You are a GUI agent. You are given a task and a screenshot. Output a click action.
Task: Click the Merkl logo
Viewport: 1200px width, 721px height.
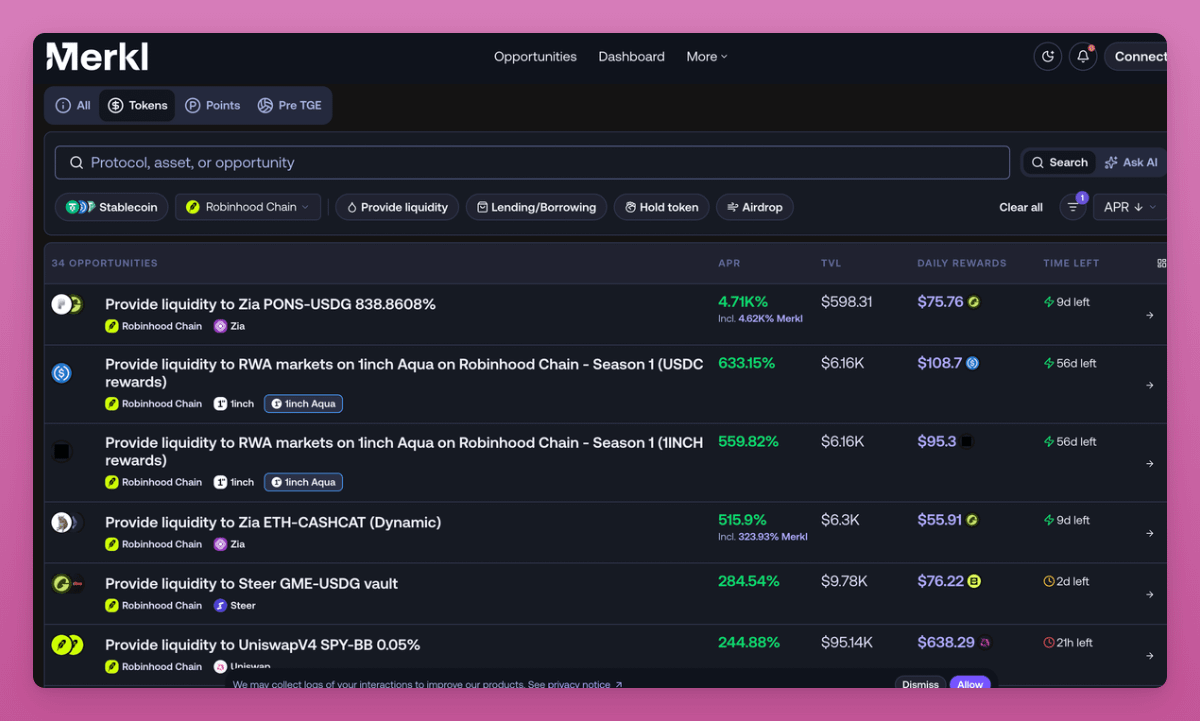coord(97,57)
